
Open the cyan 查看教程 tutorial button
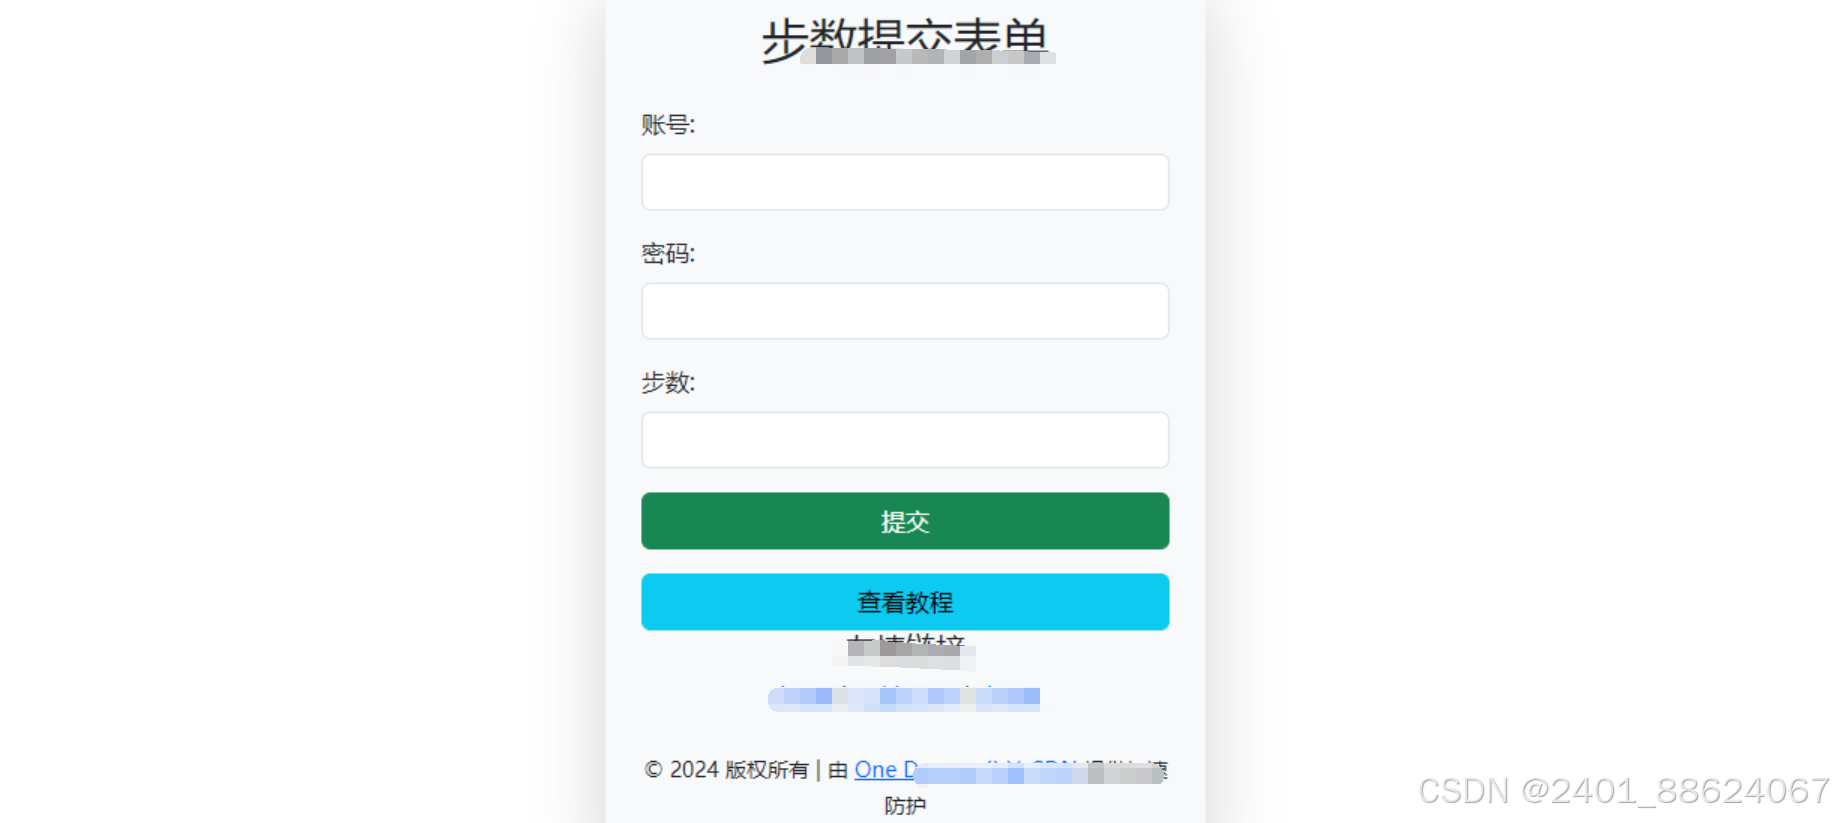[x=905, y=602]
